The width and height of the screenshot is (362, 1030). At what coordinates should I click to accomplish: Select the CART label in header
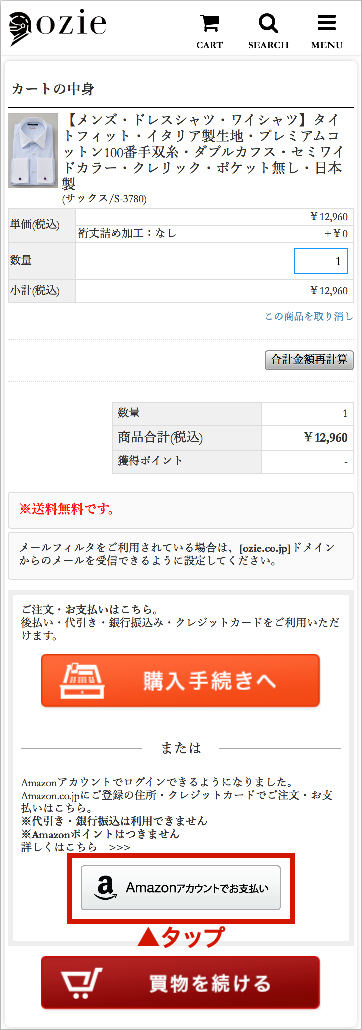point(210,45)
